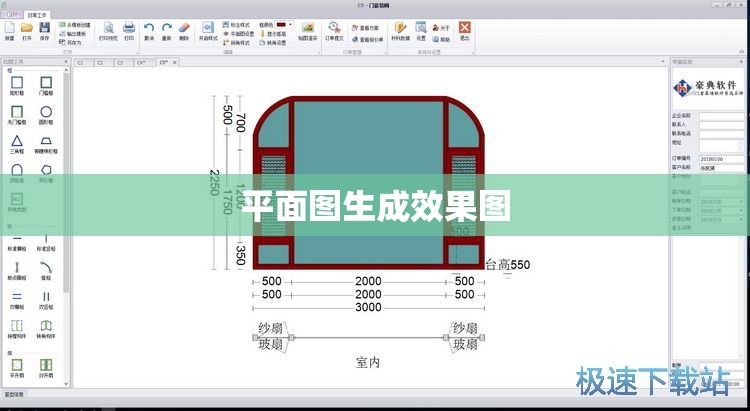Click the 2000 dimension directly above 3000
Screen dimensions: 750x411
pyautogui.click(x=368, y=294)
